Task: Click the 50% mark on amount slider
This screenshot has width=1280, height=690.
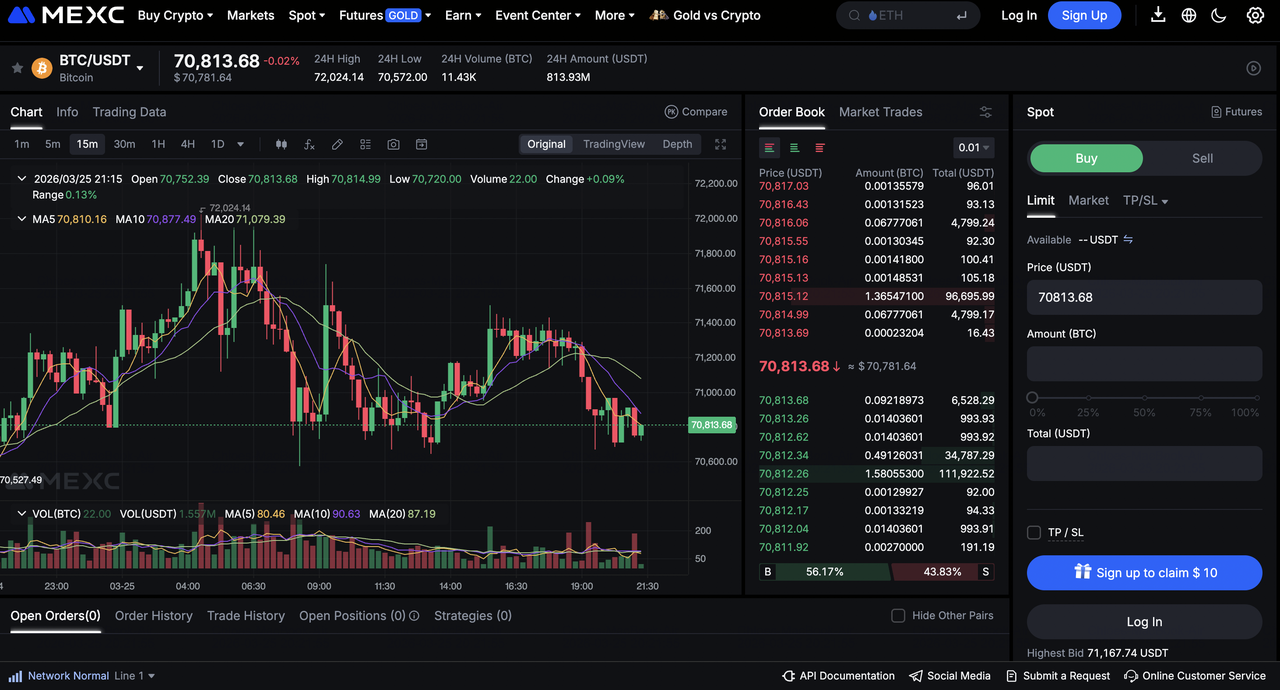Action: [x=1144, y=398]
